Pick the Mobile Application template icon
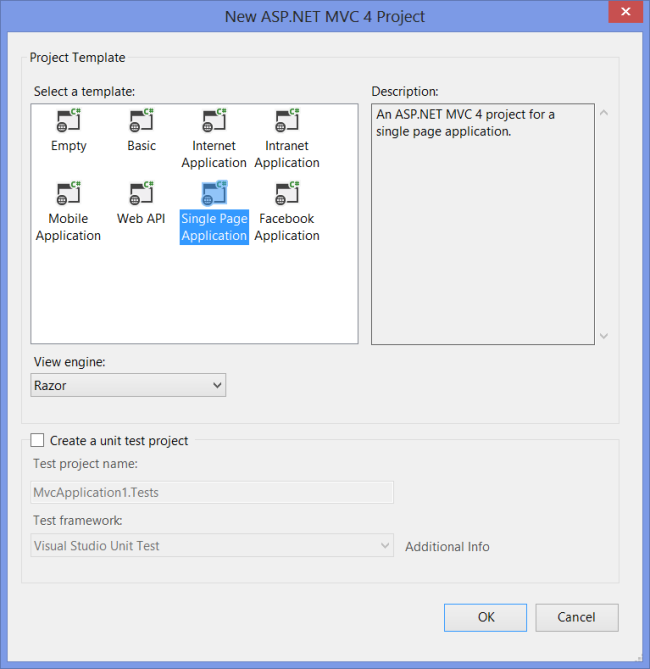 pos(68,193)
